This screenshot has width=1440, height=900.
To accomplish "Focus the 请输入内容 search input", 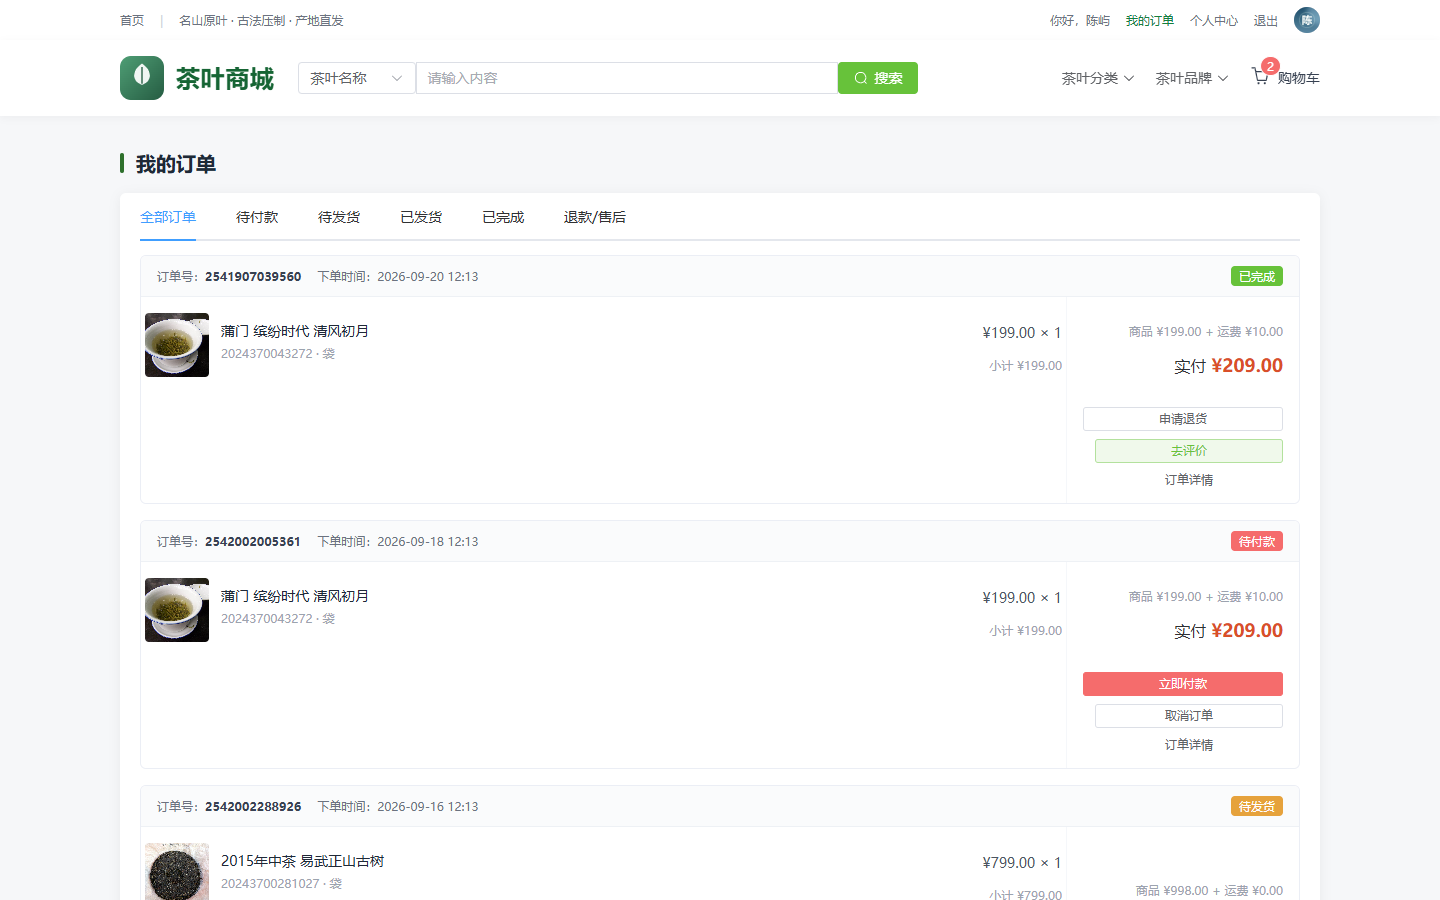I will click(627, 78).
